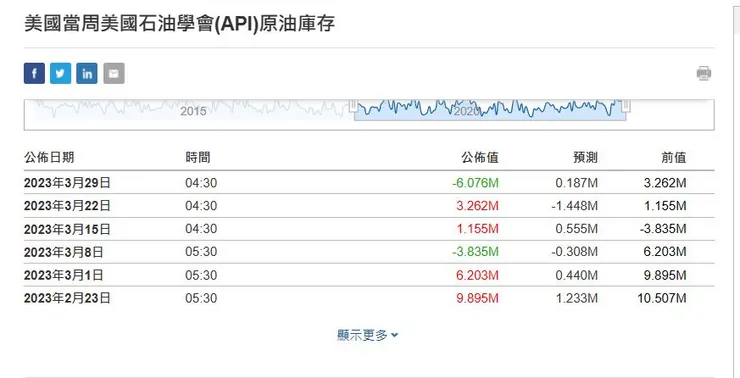This screenshot has height=378, width=740.
Task: Share page via Twitter icon
Action: (x=60, y=74)
